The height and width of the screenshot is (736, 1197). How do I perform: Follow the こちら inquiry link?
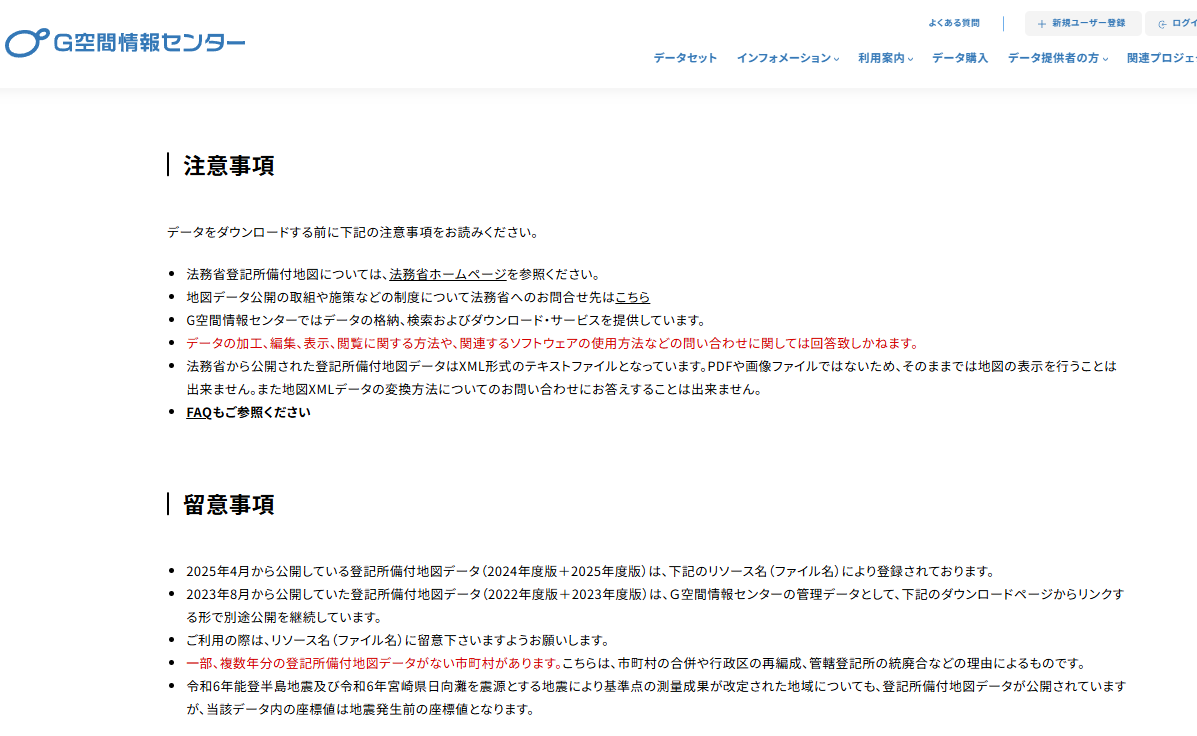632,297
